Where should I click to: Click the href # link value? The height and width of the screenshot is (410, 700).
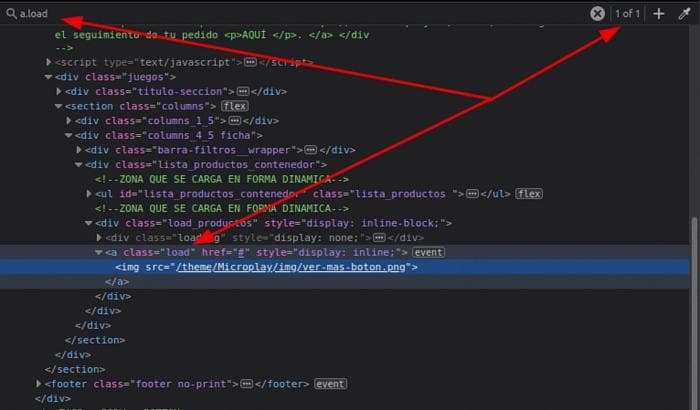click(241, 253)
